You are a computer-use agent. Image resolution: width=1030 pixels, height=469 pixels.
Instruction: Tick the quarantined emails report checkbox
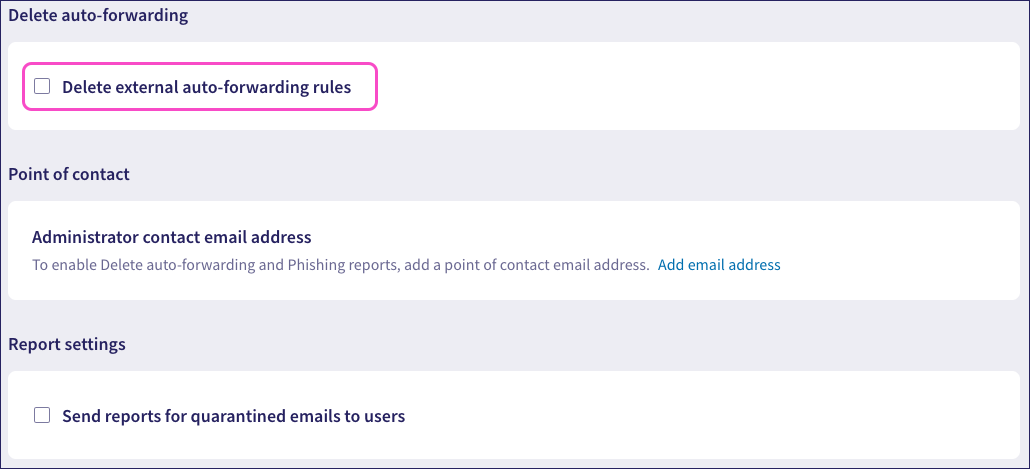(42, 415)
